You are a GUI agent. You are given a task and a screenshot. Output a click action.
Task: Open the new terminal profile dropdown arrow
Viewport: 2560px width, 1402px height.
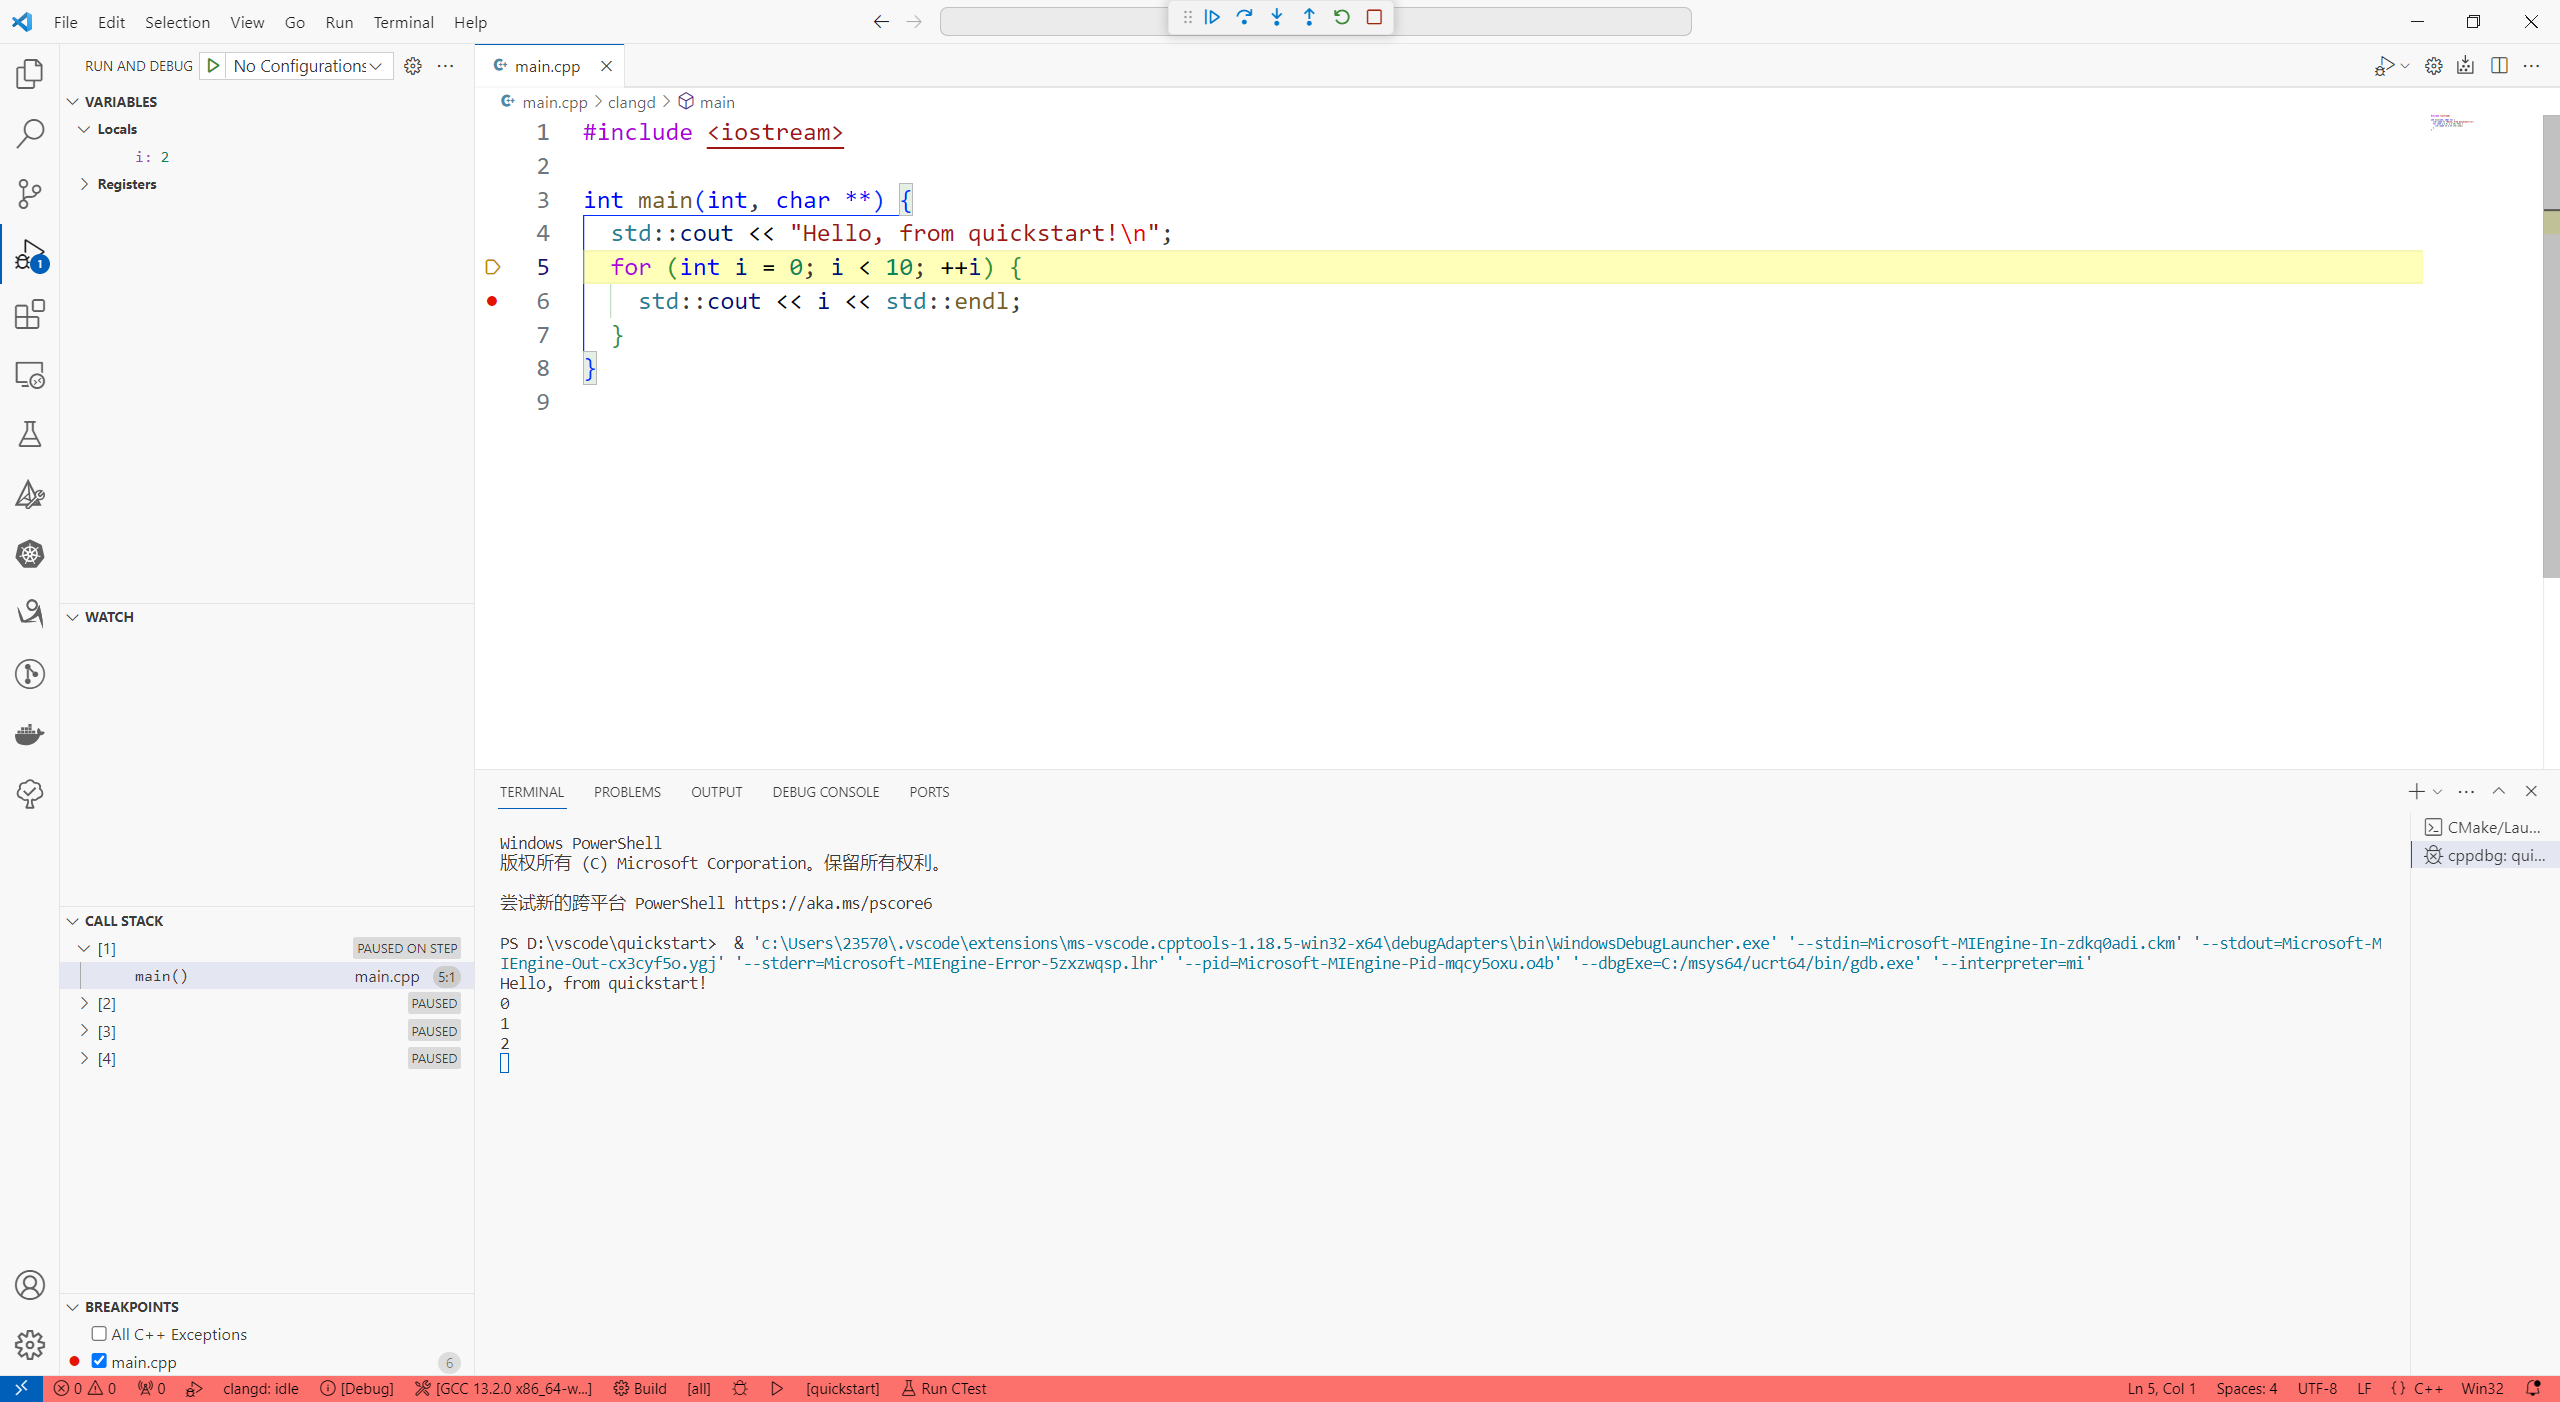(x=2438, y=792)
